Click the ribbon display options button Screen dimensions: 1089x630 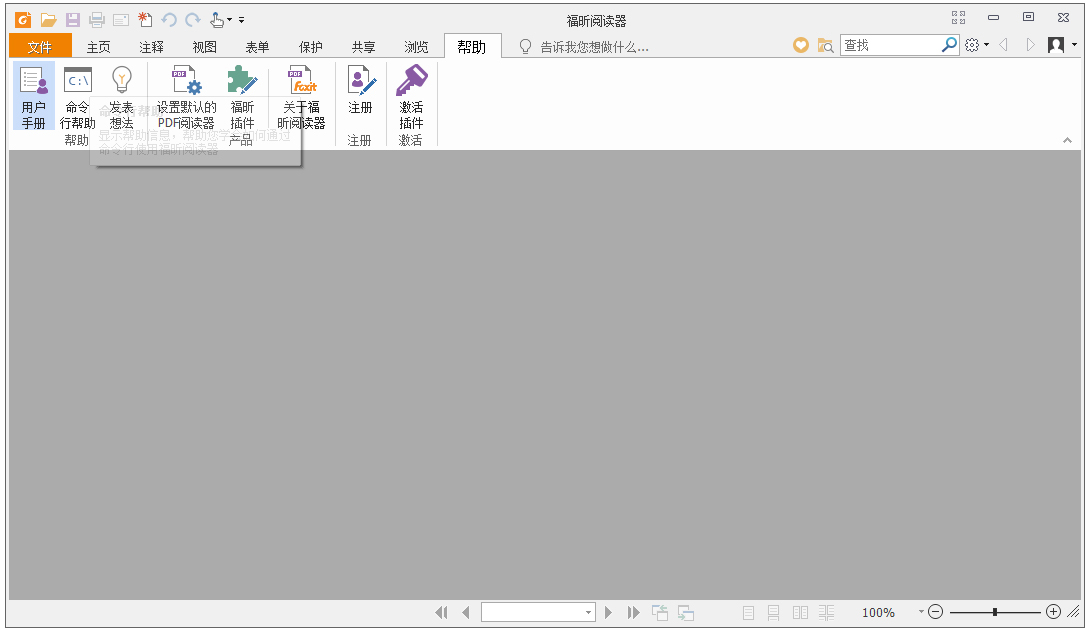click(958, 17)
